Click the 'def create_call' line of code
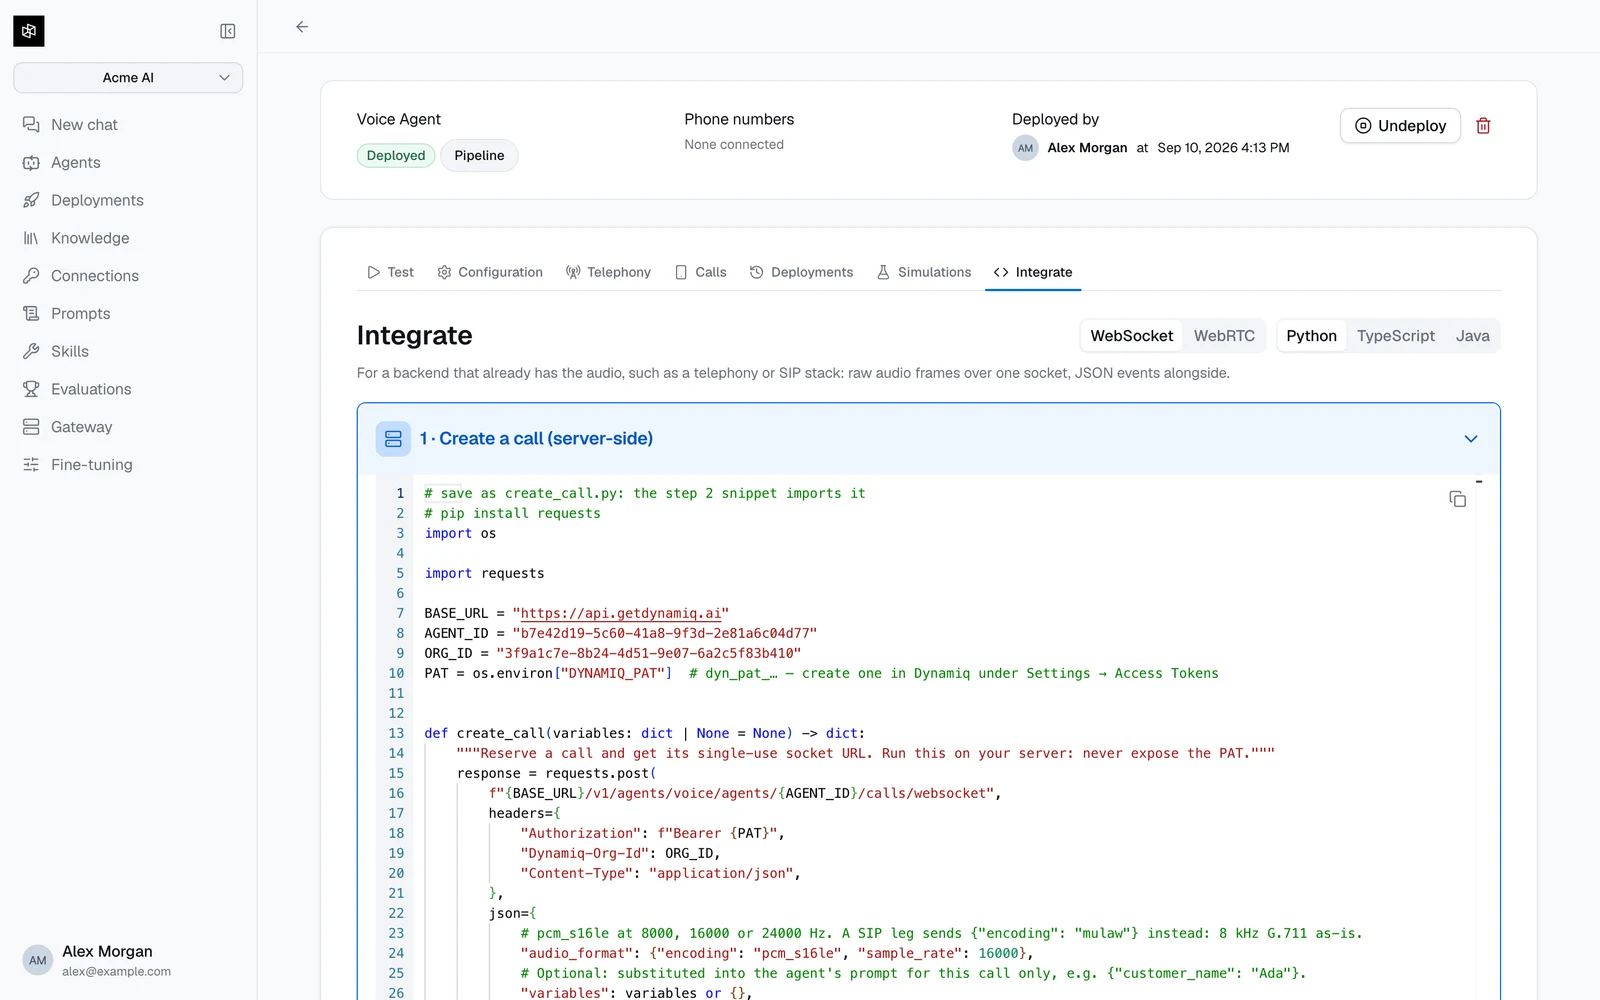Image resolution: width=1600 pixels, height=1000 pixels. pos(644,734)
